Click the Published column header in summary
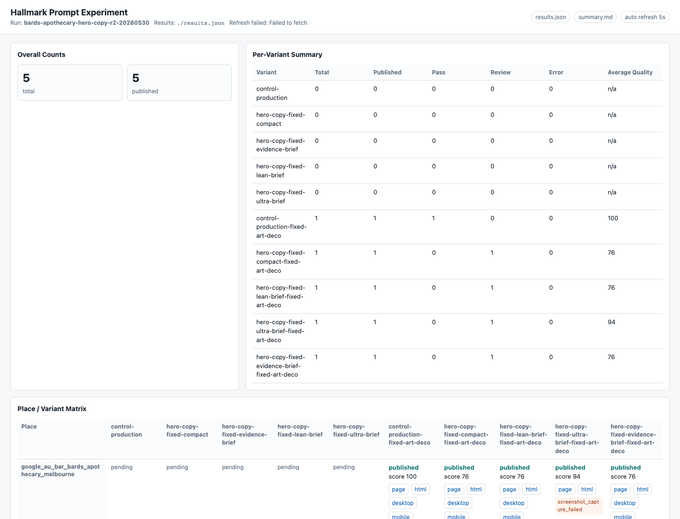680x519 pixels. [387, 72]
